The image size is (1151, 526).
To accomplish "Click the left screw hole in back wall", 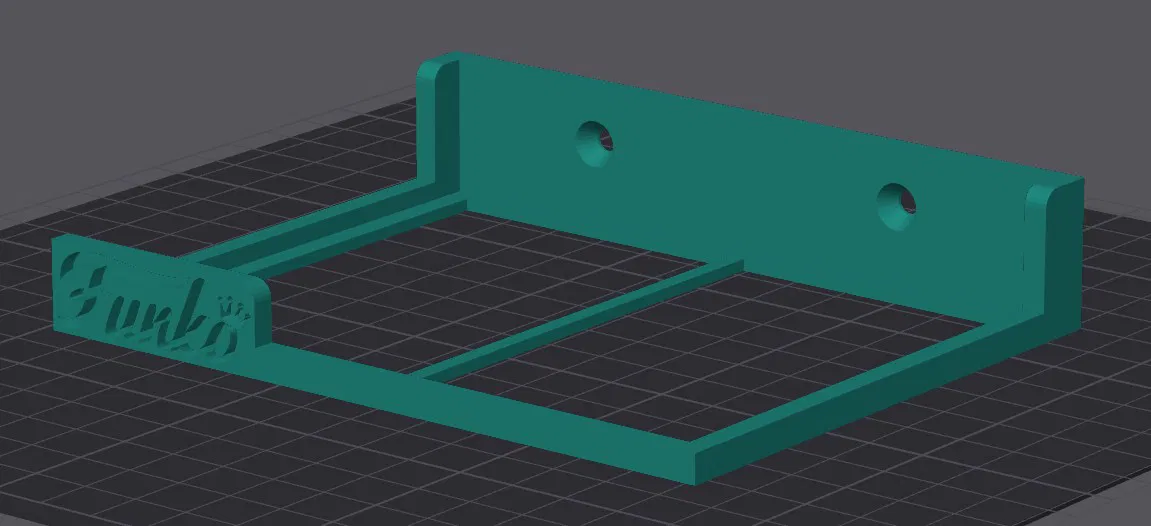I will (595, 143).
